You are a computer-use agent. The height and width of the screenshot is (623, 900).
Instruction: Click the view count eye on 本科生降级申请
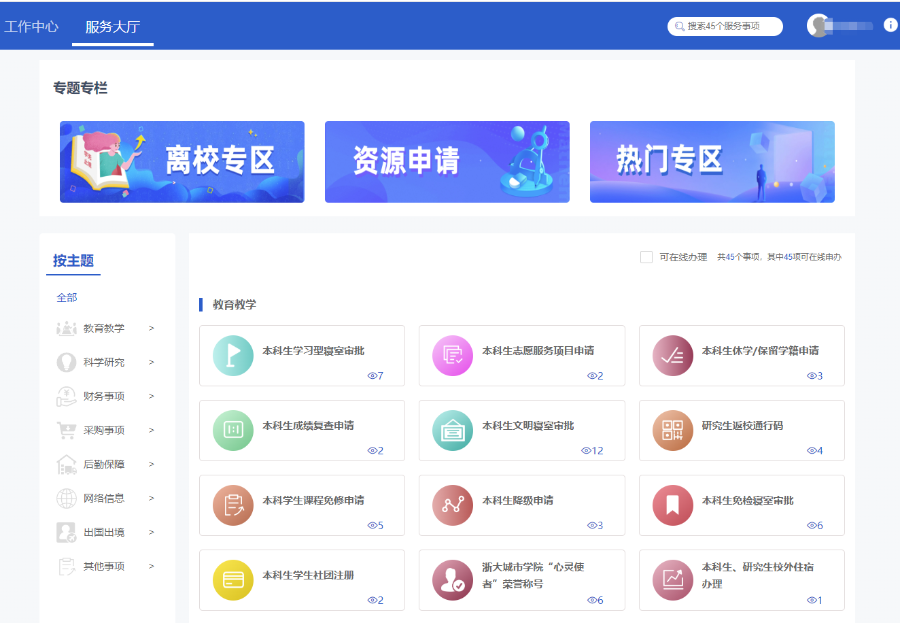[591, 525]
